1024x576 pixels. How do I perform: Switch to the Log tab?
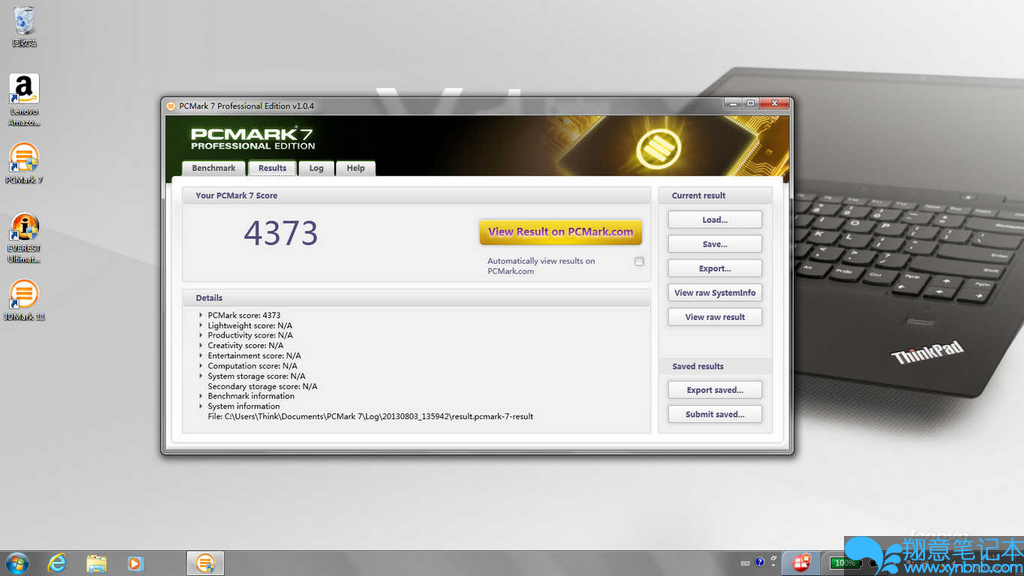point(316,168)
